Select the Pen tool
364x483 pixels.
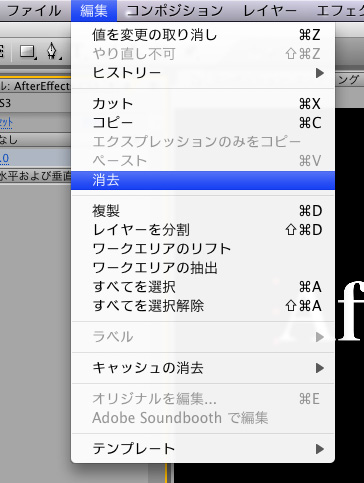pyautogui.click(x=53, y=52)
